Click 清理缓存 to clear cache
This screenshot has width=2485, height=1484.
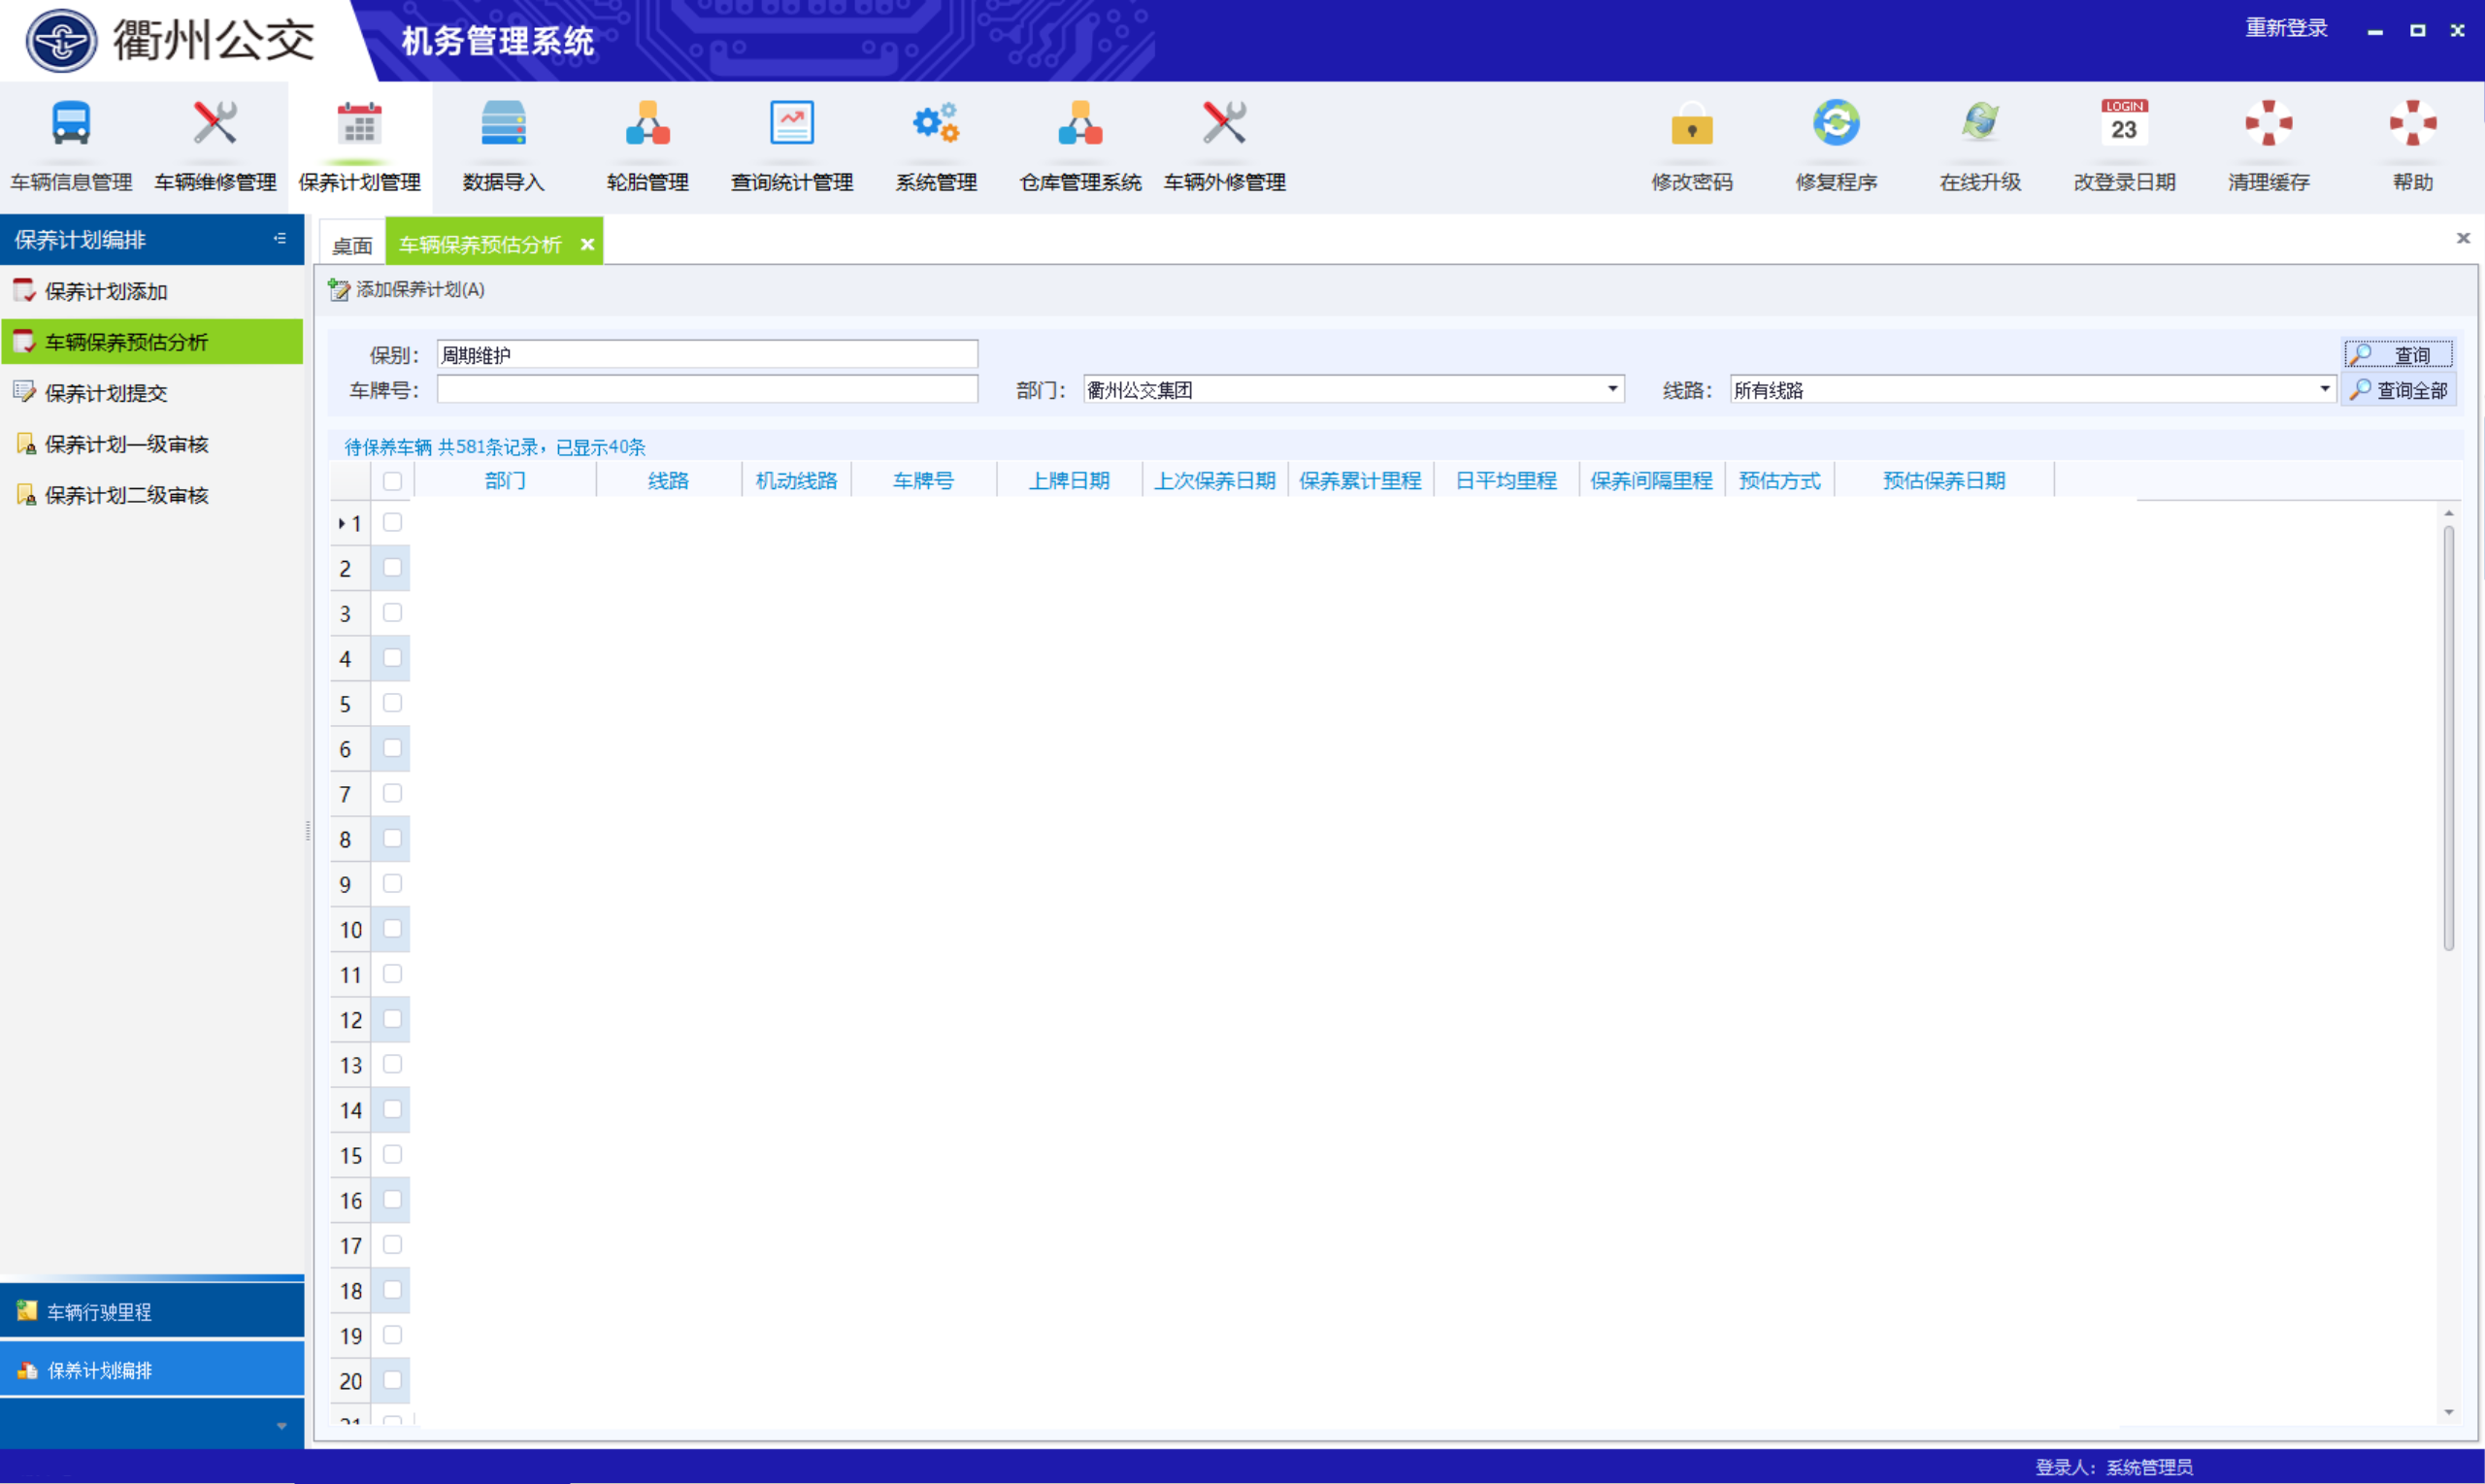tap(2267, 143)
